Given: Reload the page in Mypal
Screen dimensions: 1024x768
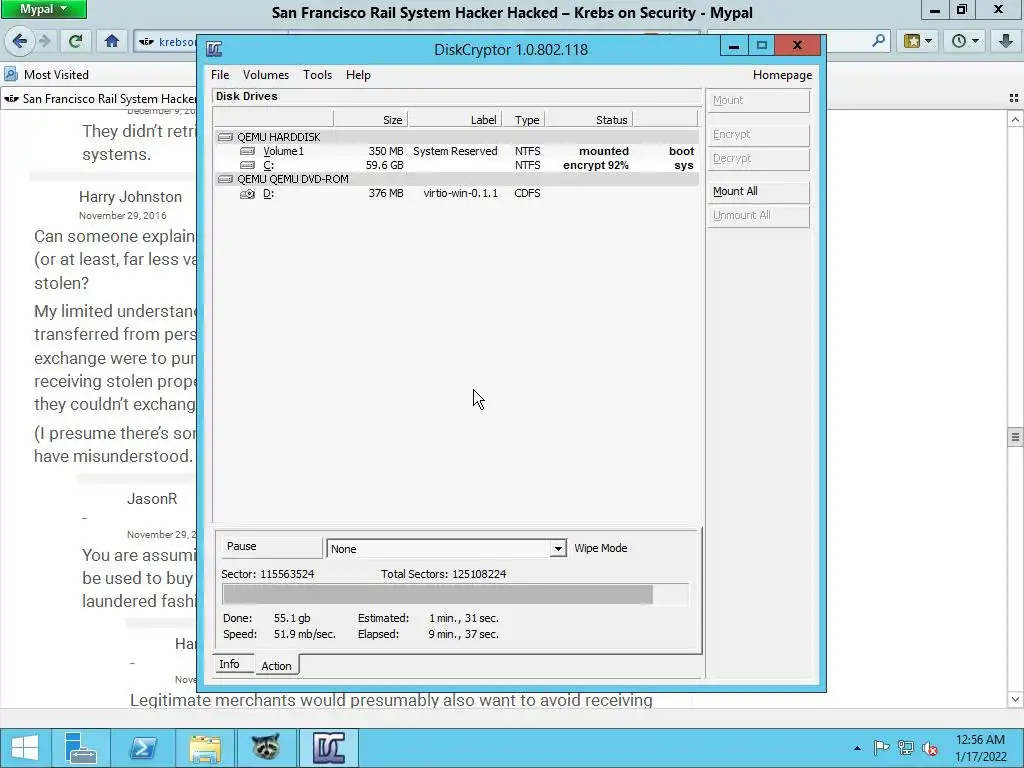Looking at the screenshot, I should 75,41.
